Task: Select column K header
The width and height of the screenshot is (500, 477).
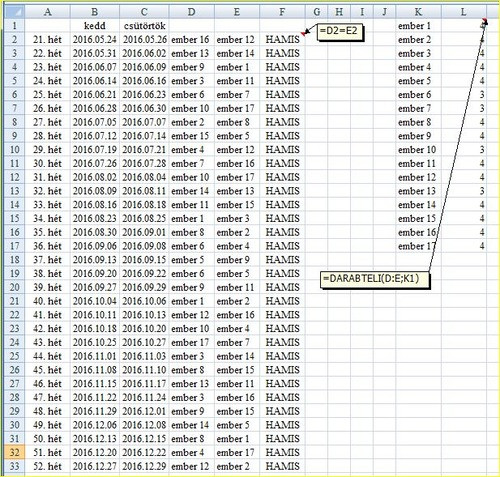Action: (x=418, y=12)
